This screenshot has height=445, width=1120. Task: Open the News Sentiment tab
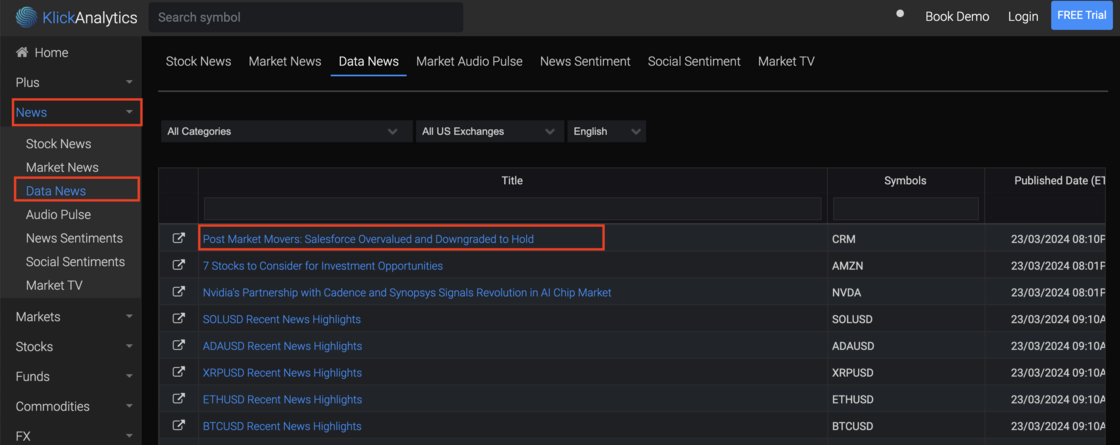point(585,61)
